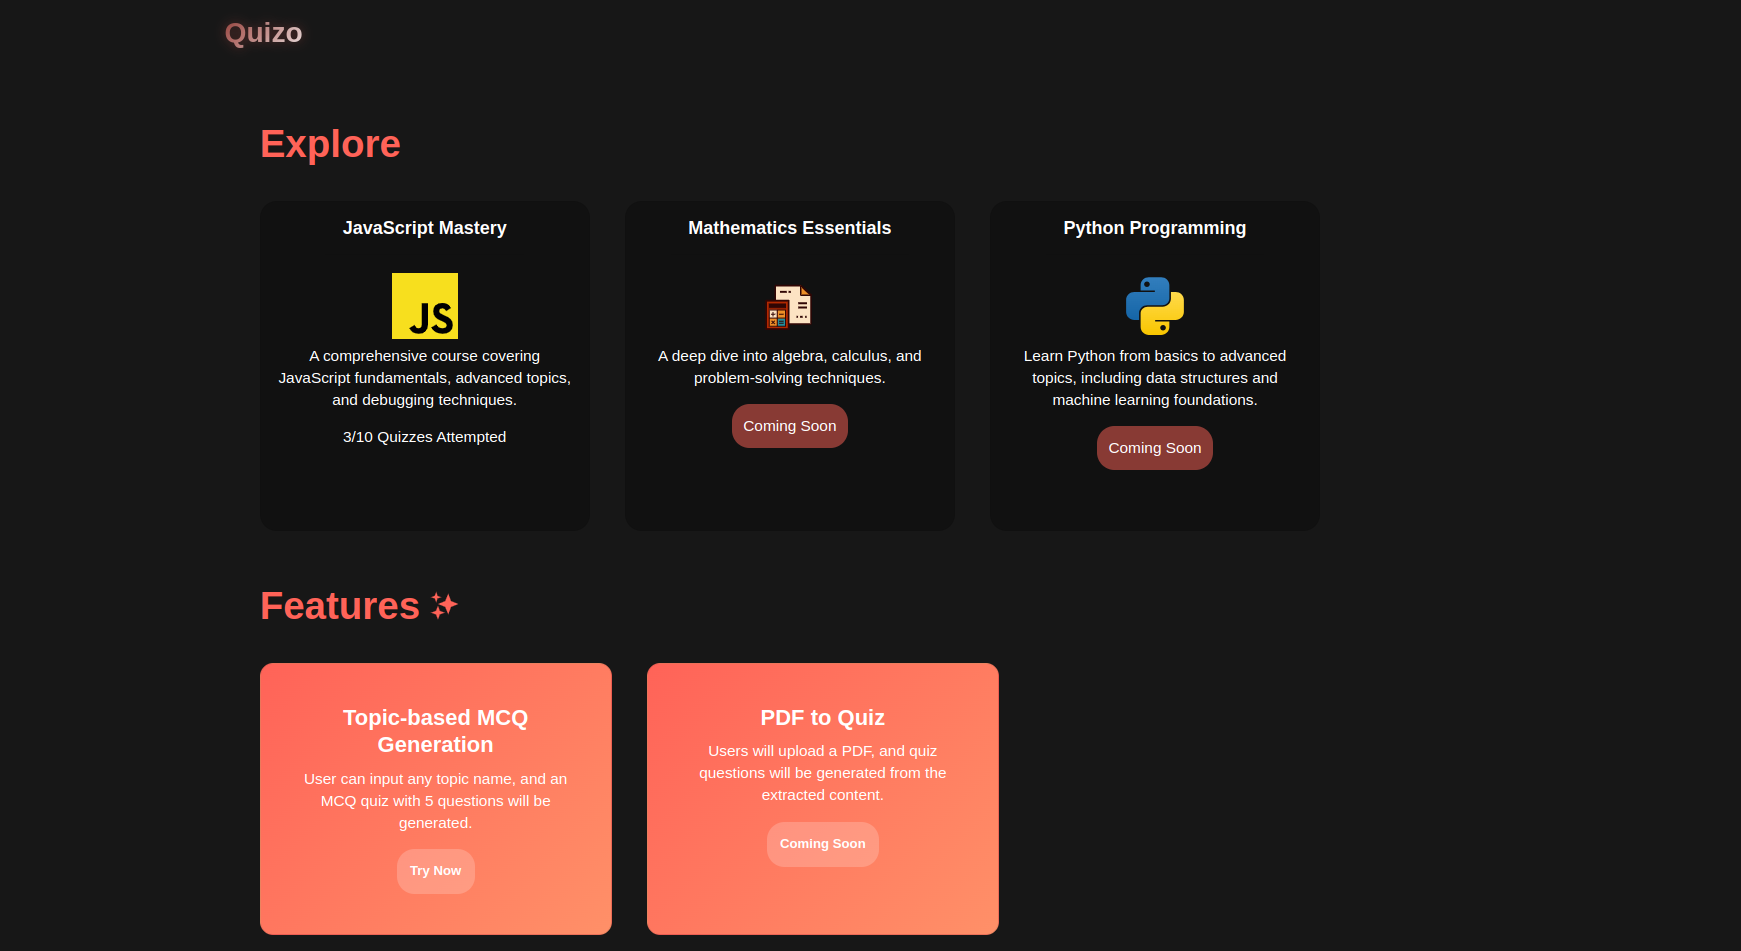Click the Quizo logo
This screenshot has width=1741, height=951.
coord(263,33)
